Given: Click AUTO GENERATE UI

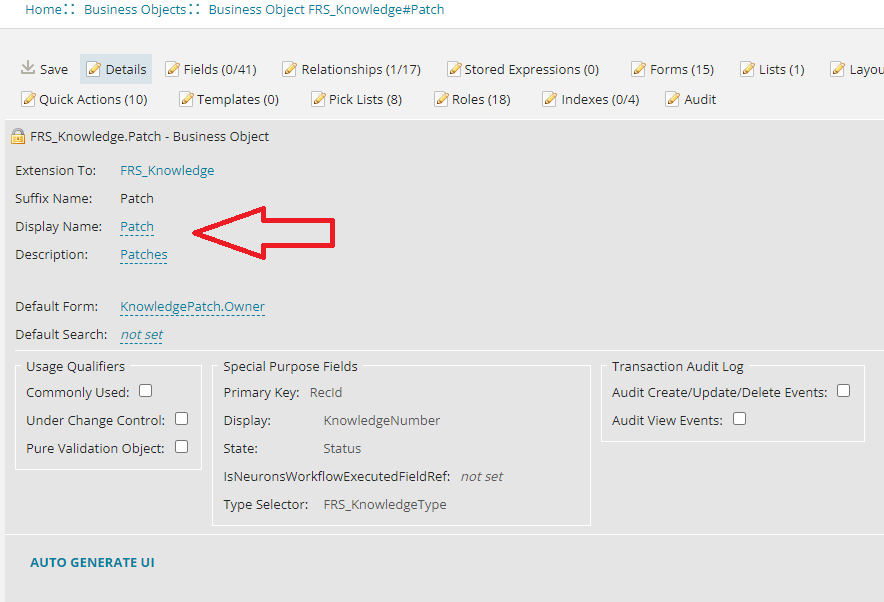Looking at the screenshot, I should [x=92, y=562].
